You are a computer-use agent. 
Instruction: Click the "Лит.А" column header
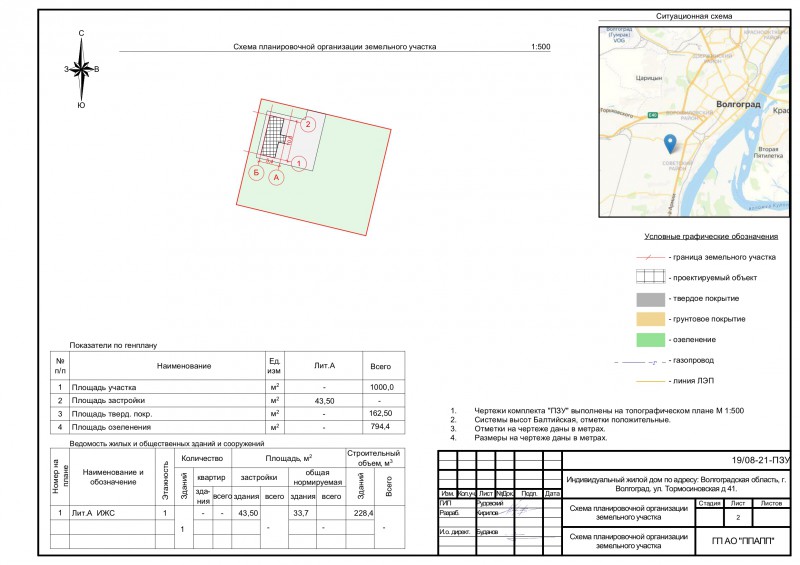[x=324, y=366]
